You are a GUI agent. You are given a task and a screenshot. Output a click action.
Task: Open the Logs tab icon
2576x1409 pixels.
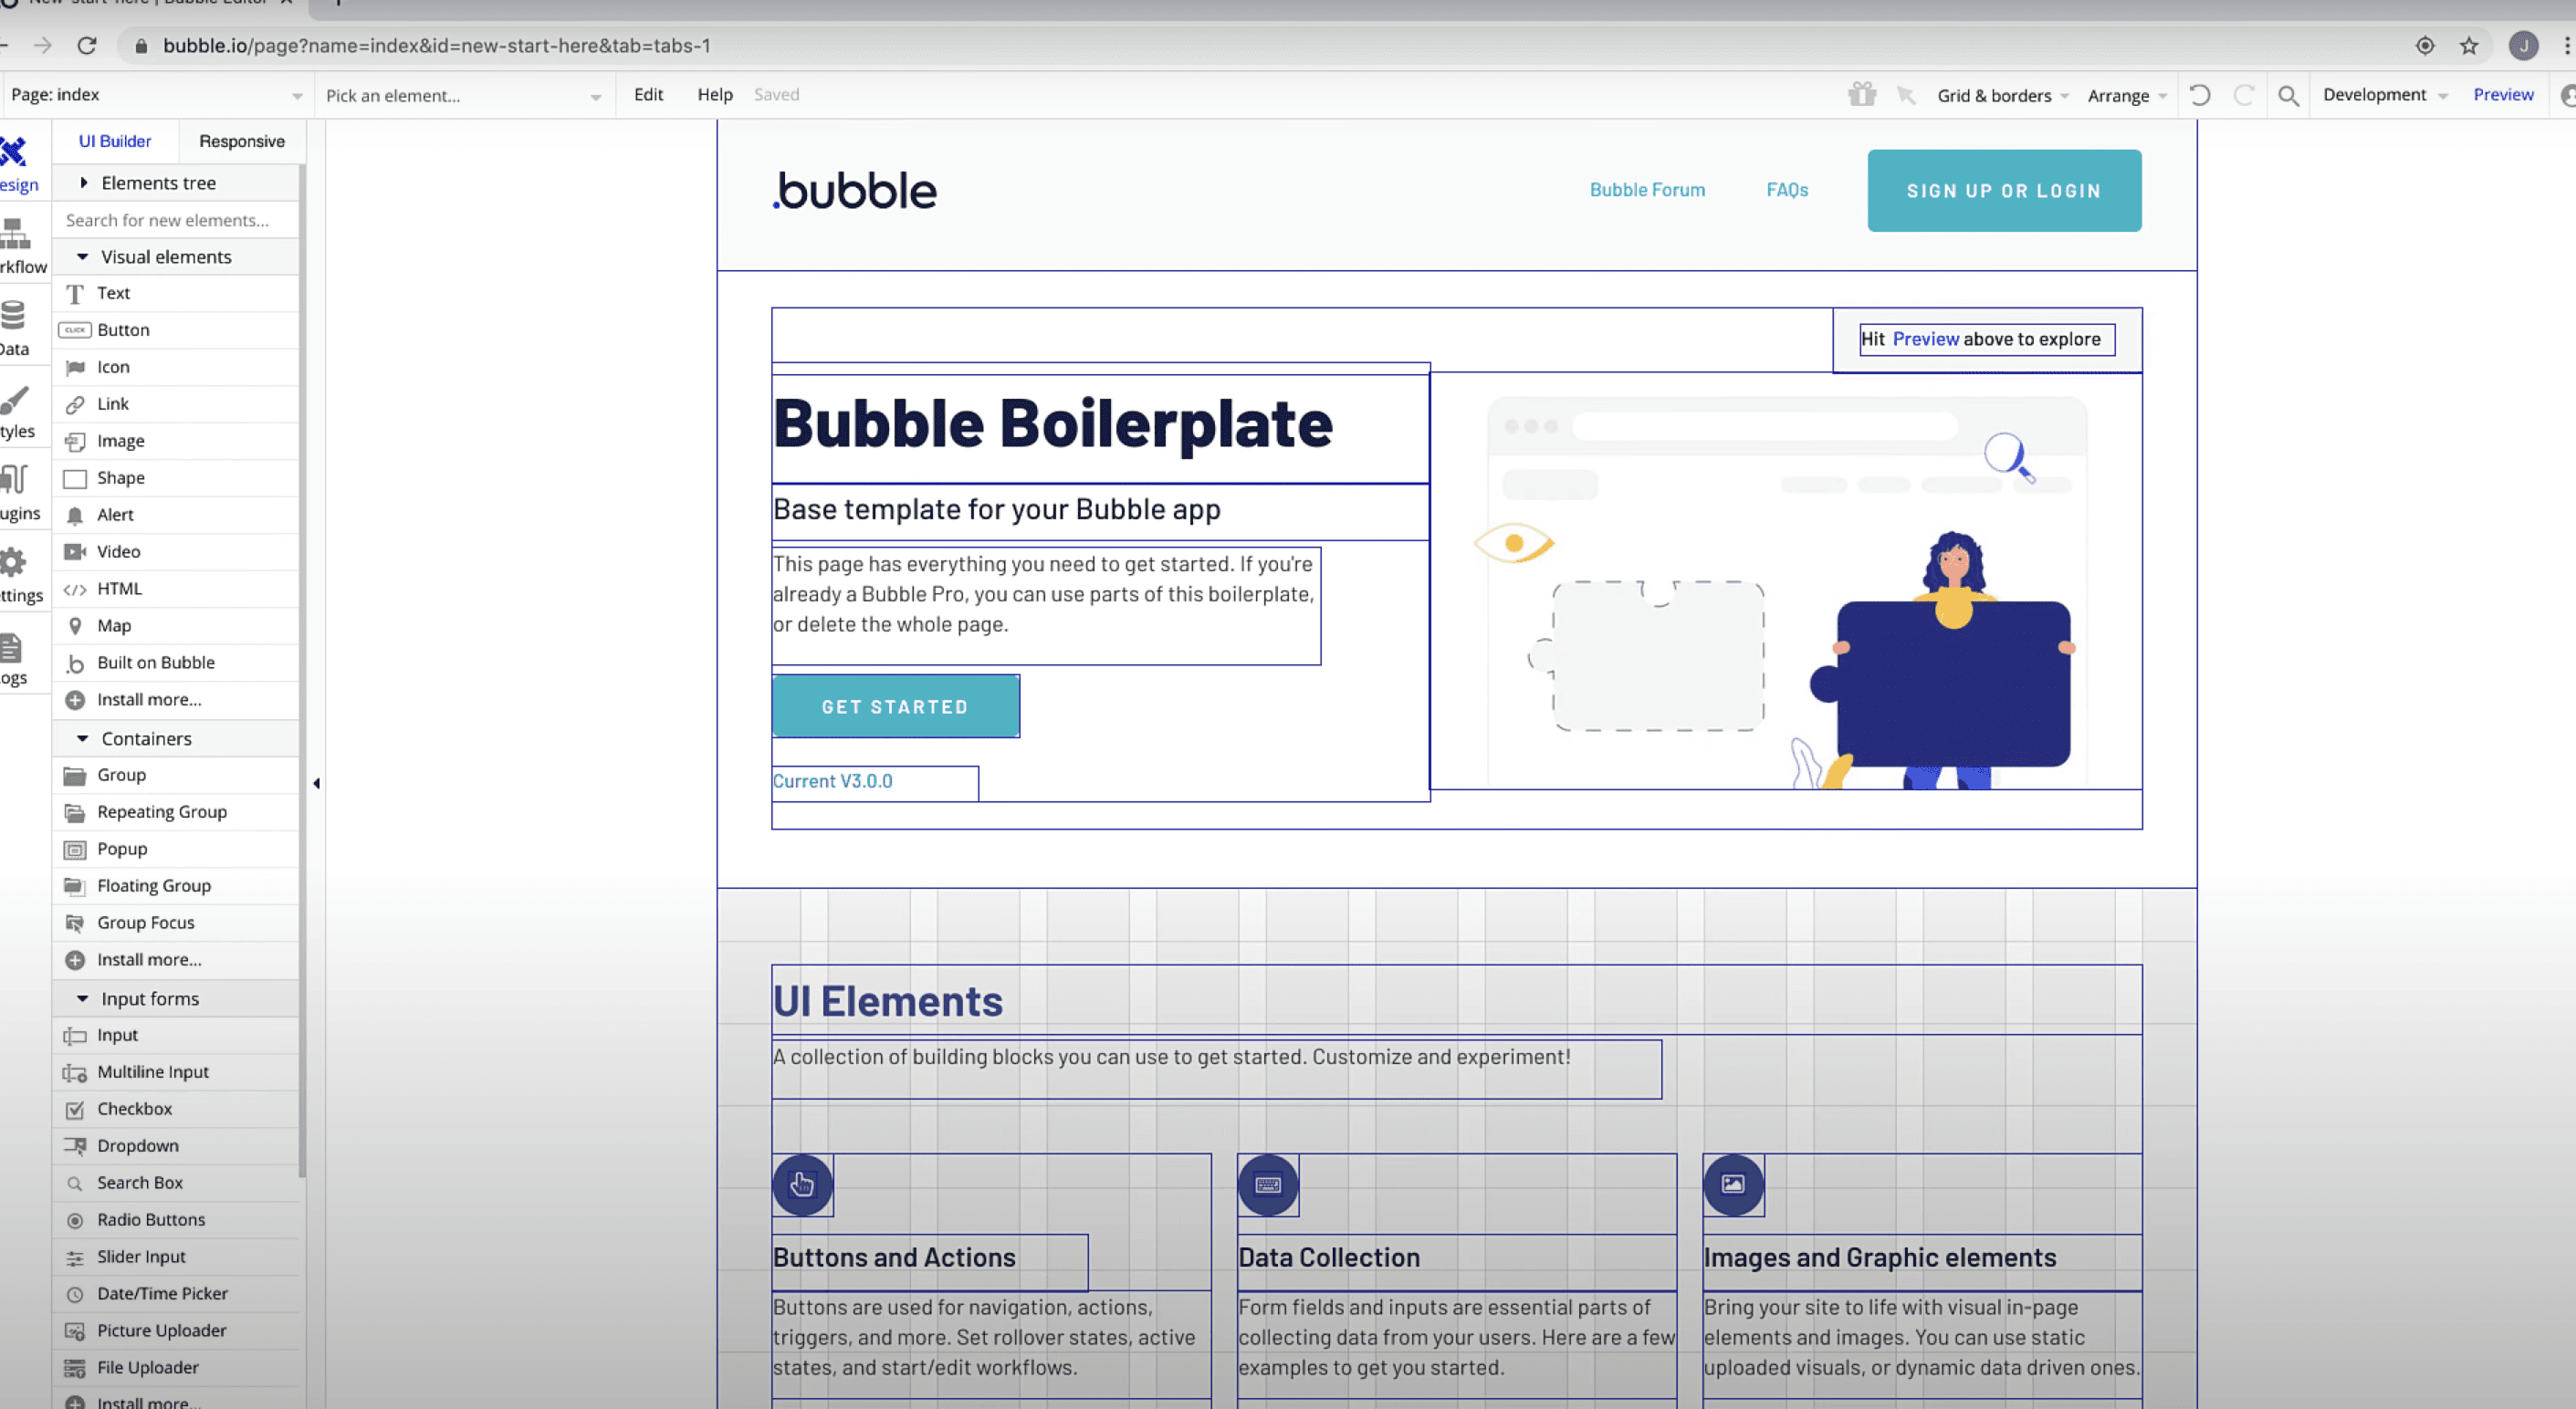pyautogui.click(x=11, y=648)
